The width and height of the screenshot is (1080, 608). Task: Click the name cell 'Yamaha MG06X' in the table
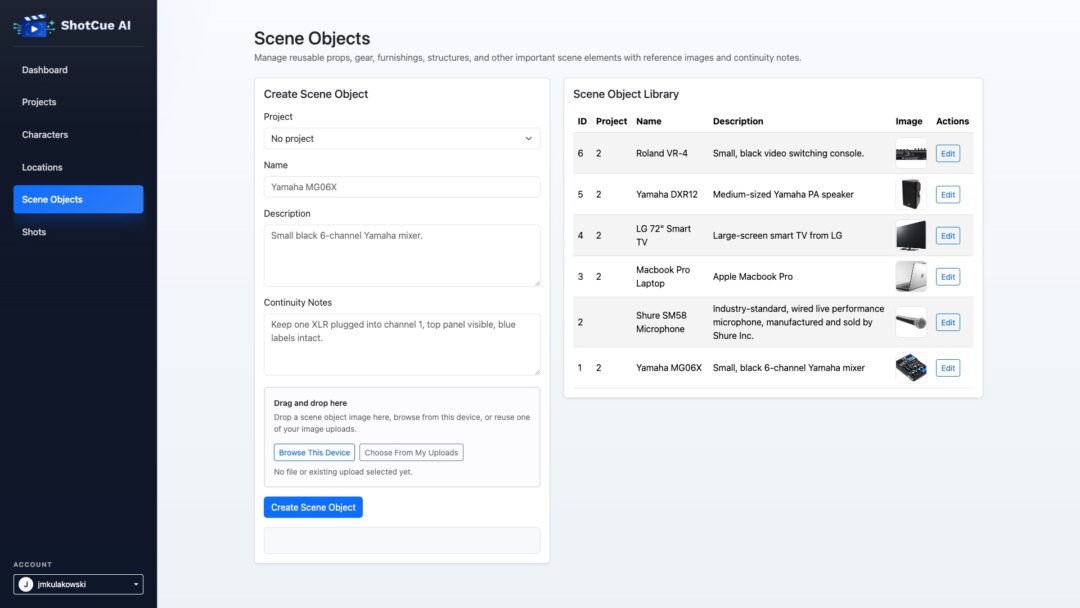668,368
